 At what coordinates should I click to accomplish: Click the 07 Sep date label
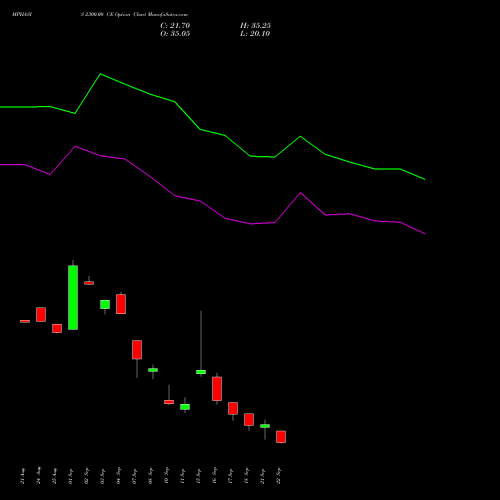coord(134,476)
